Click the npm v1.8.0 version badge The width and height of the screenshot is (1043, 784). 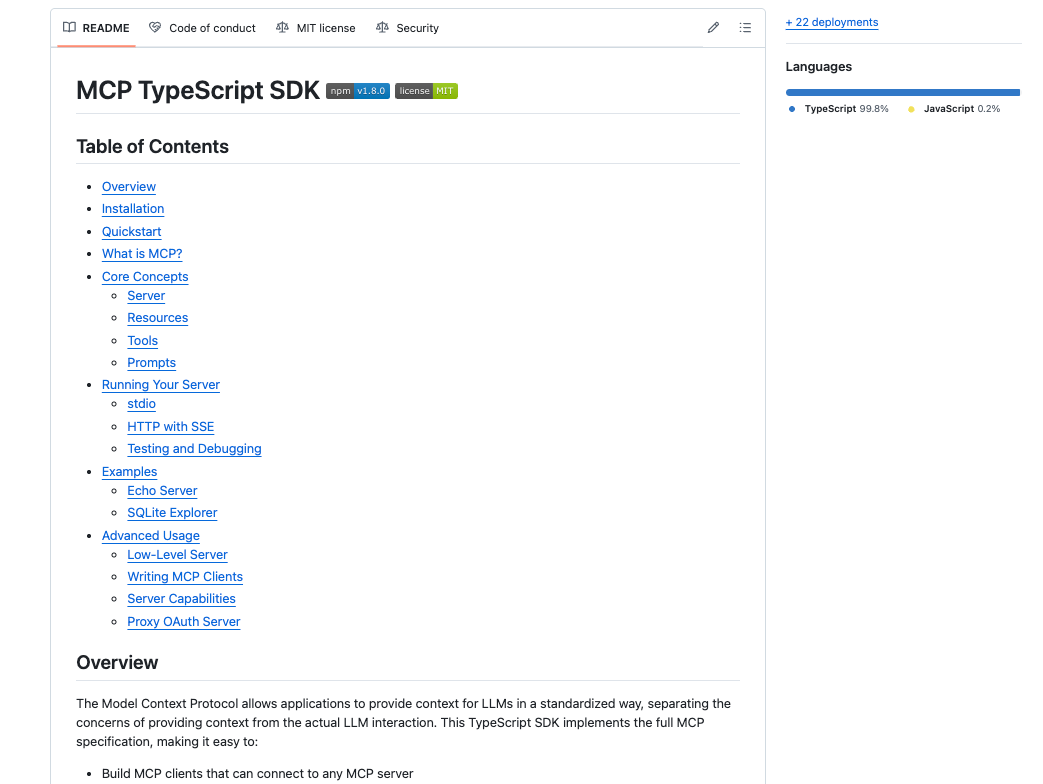[x=357, y=90]
